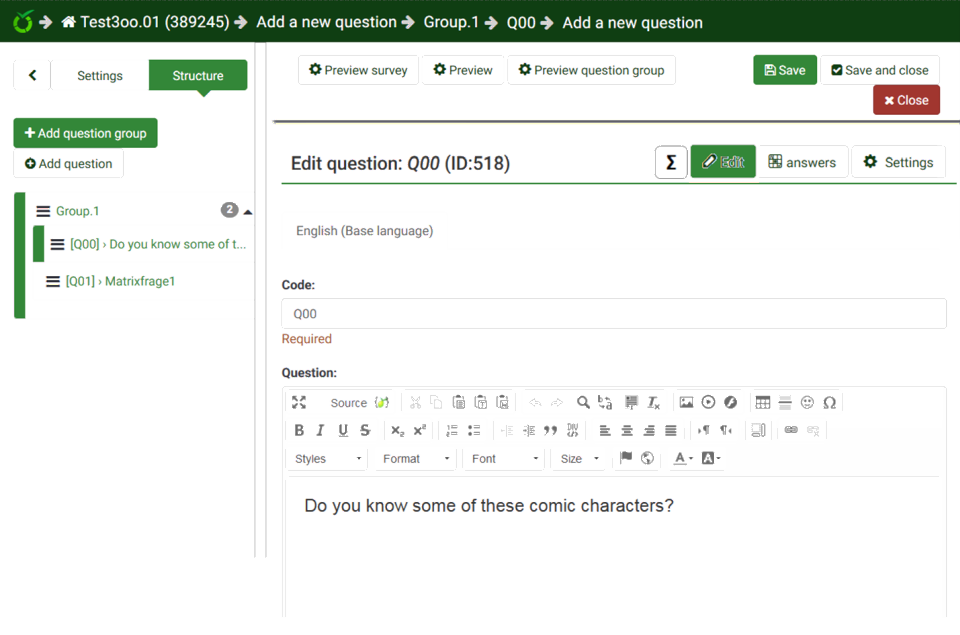Image resolution: width=960 pixels, height=635 pixels.
Task: Maximize the question editor
Action: click(x=299, y=402)
